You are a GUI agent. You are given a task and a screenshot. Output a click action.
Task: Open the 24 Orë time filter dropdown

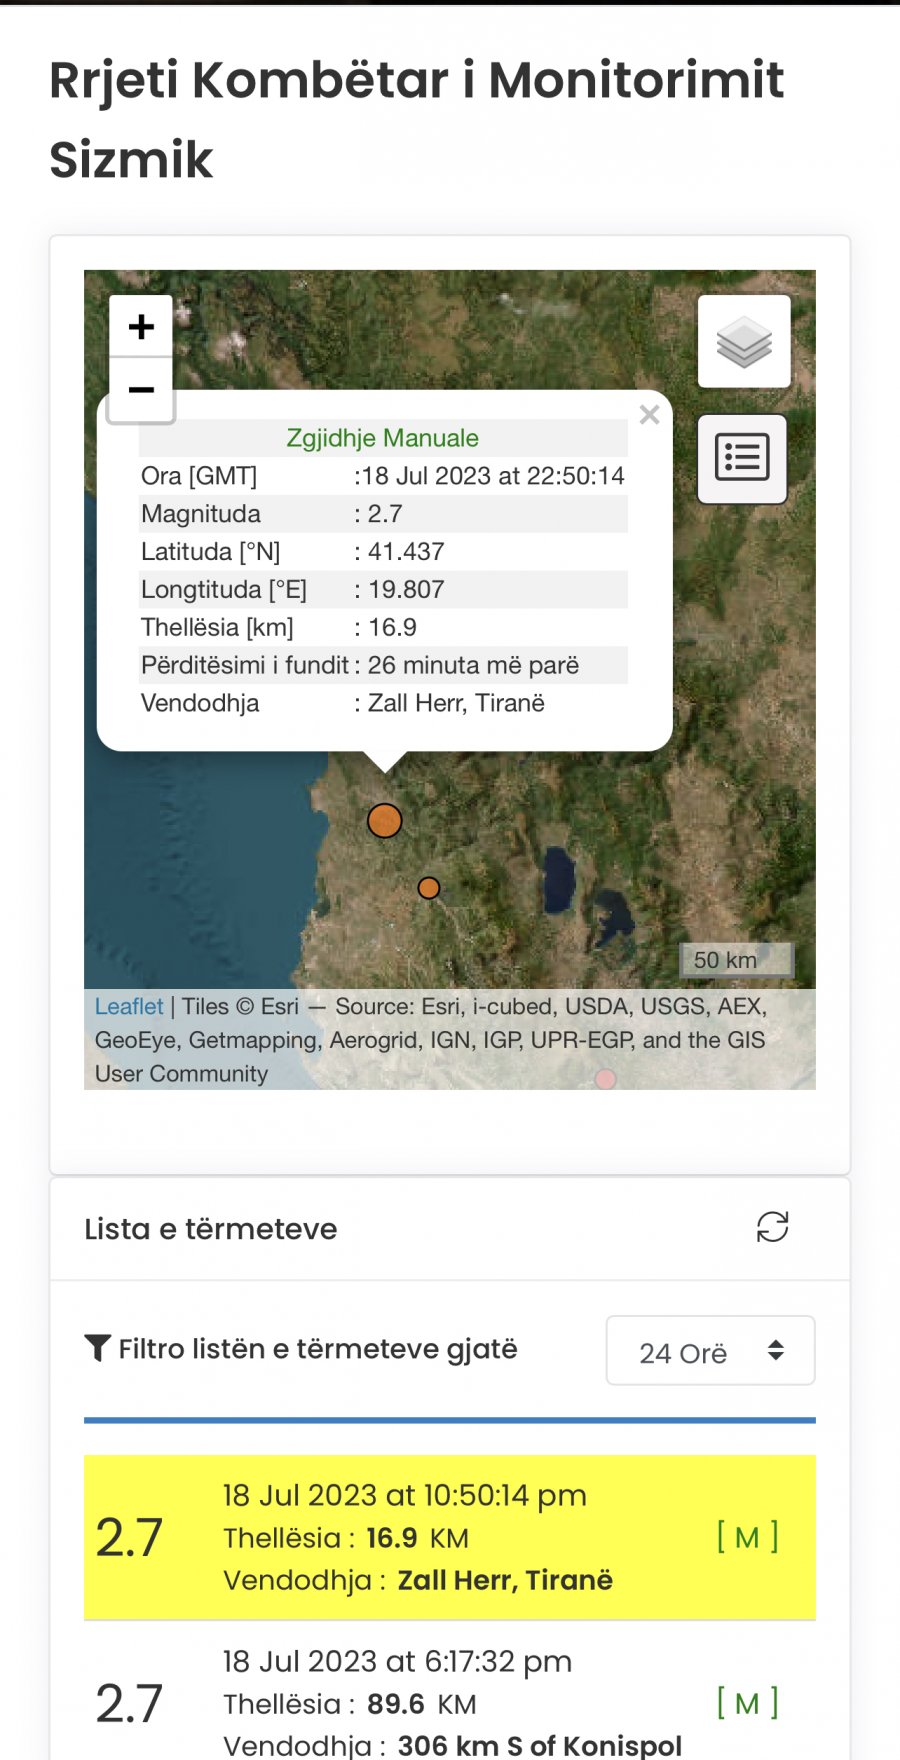(710, 1351)
